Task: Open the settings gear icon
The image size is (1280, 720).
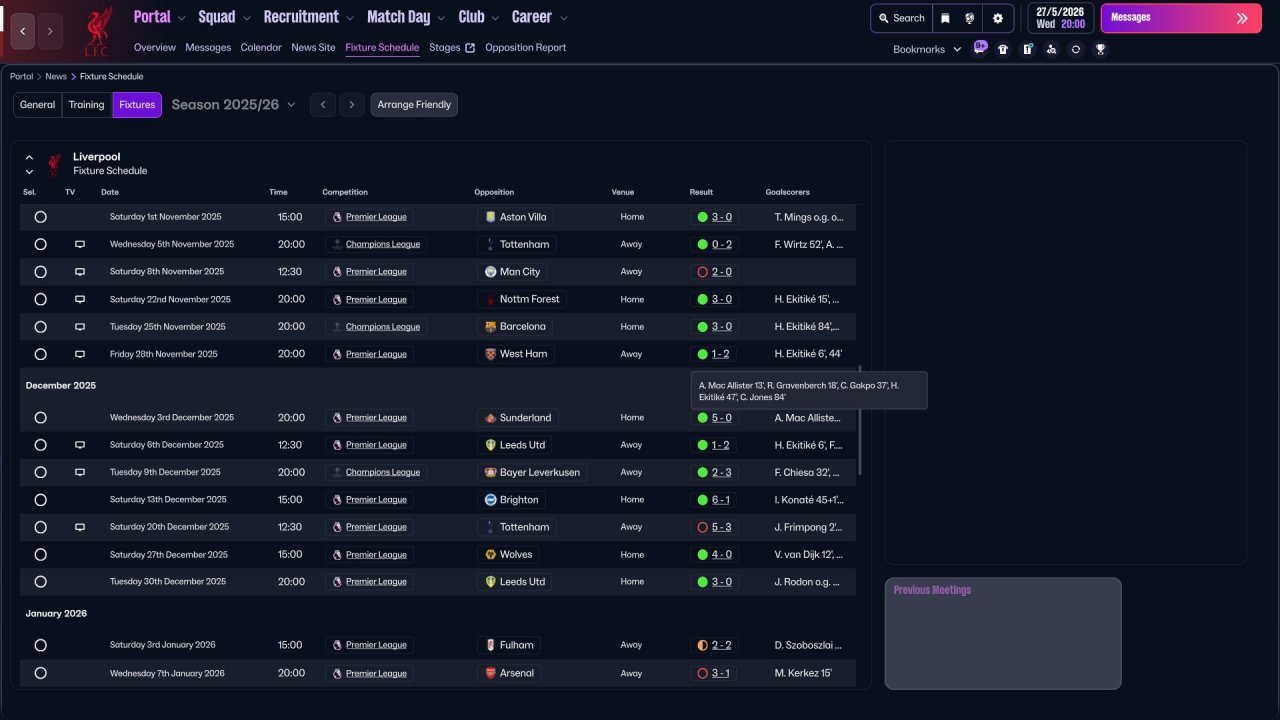Action: [998, 18]
